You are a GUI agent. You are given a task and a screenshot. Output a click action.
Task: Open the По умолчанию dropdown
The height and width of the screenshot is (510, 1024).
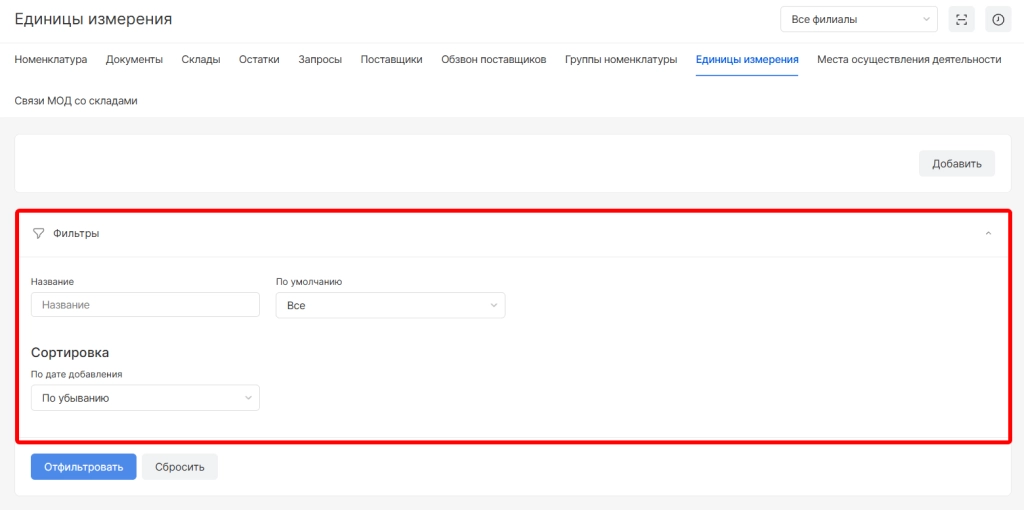(x=390, y=305)
